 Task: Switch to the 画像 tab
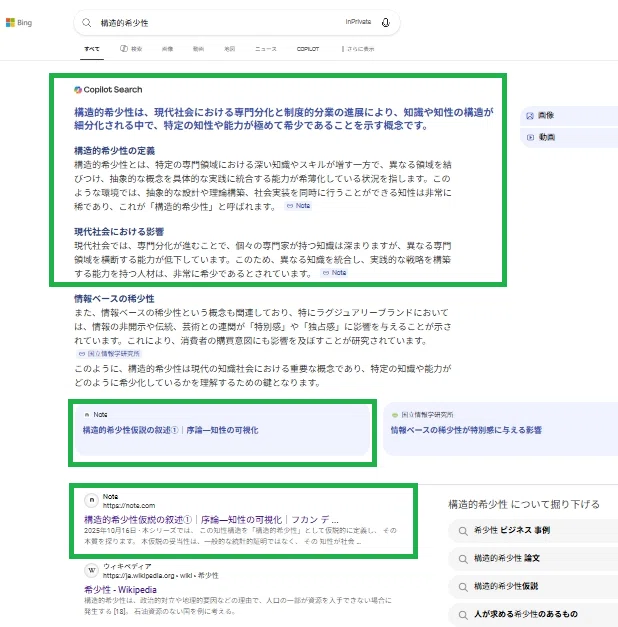pyautogui.click(x=168, y=49)
